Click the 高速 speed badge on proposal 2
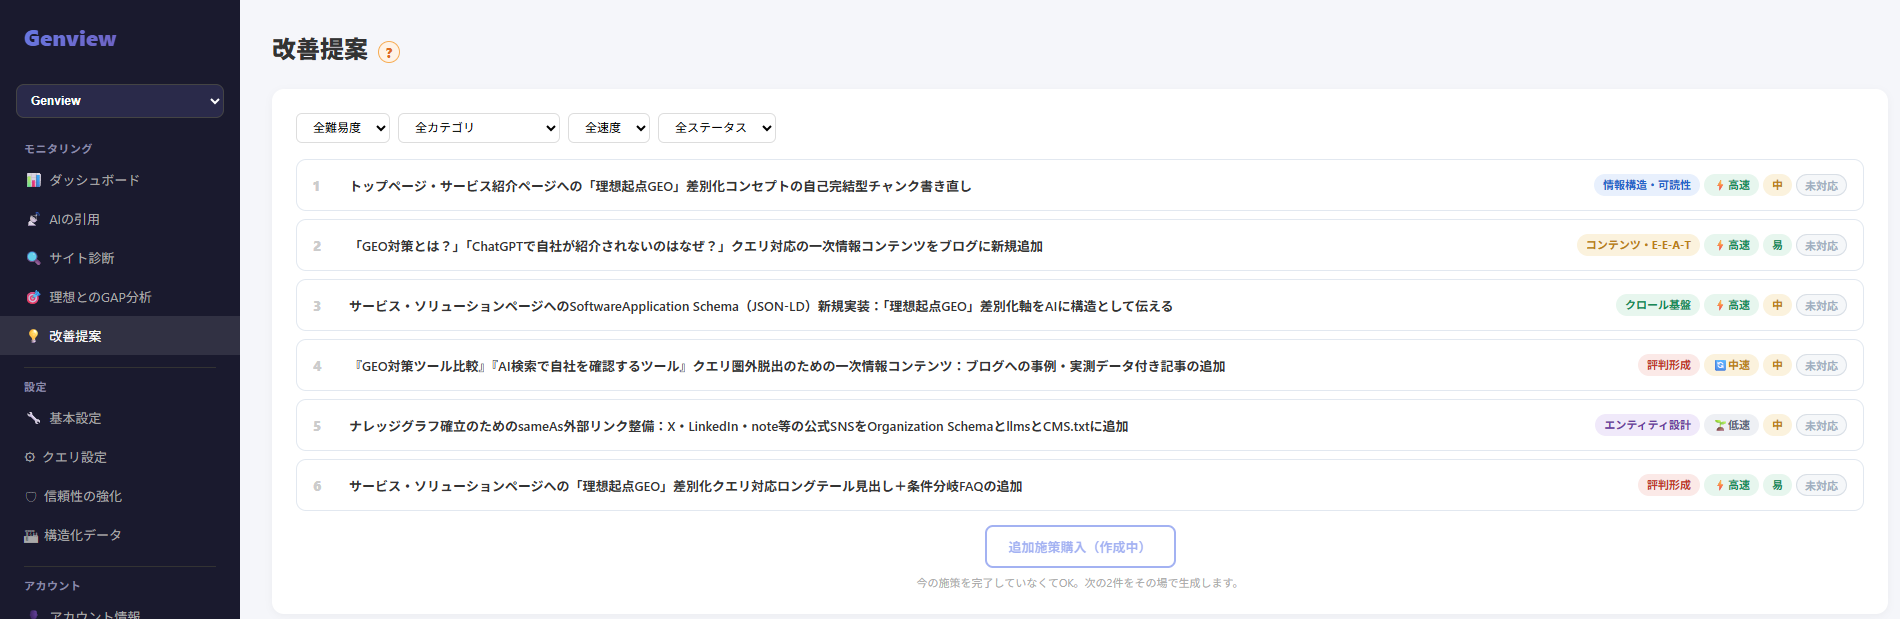 coord(1733,245)
